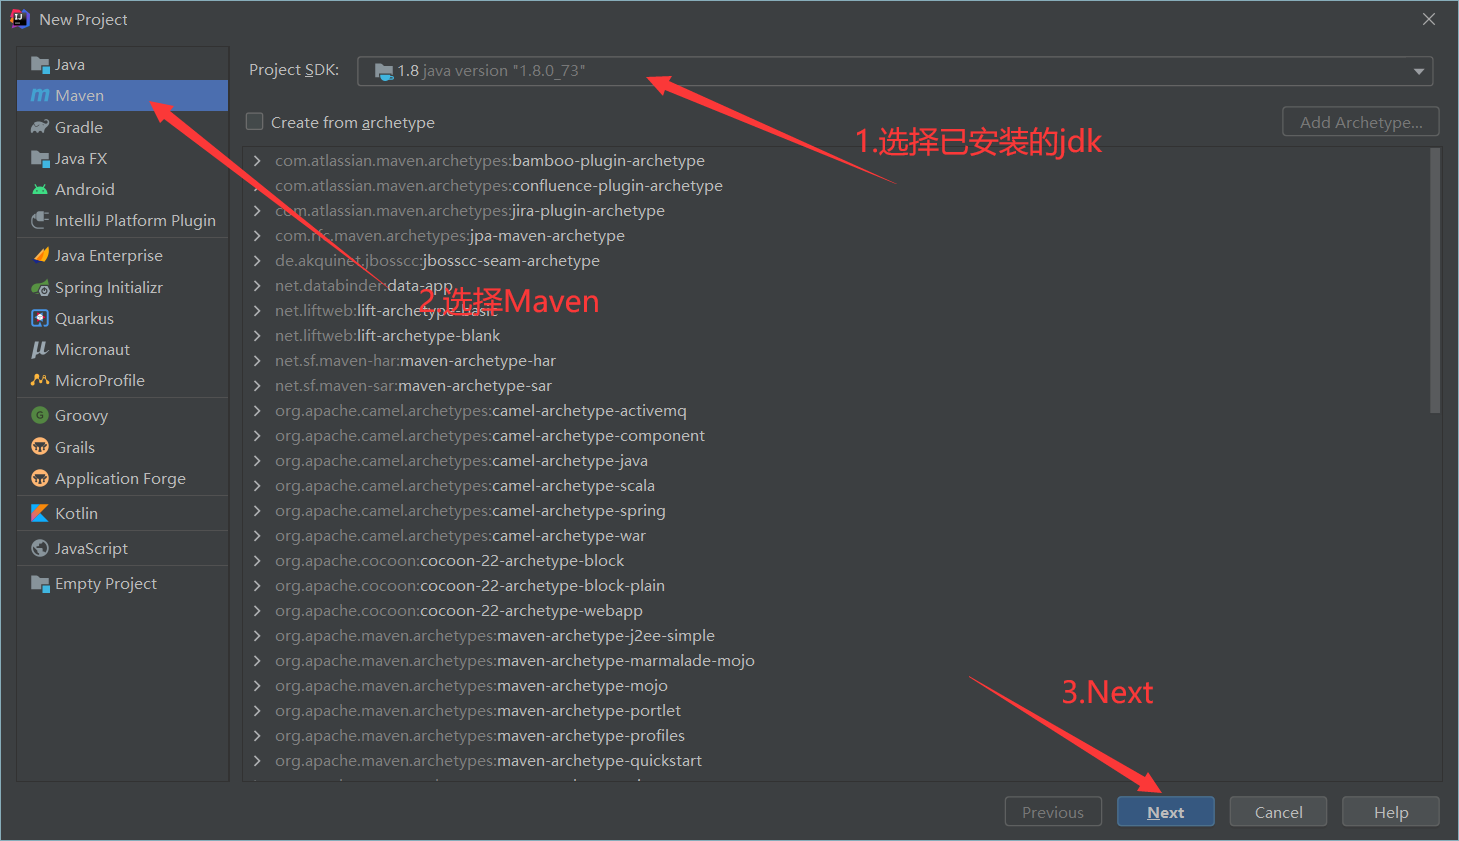Select camel-archetype-scala row
The height and width of the screenshot is (841, 1459).
(x=836, y=486)
